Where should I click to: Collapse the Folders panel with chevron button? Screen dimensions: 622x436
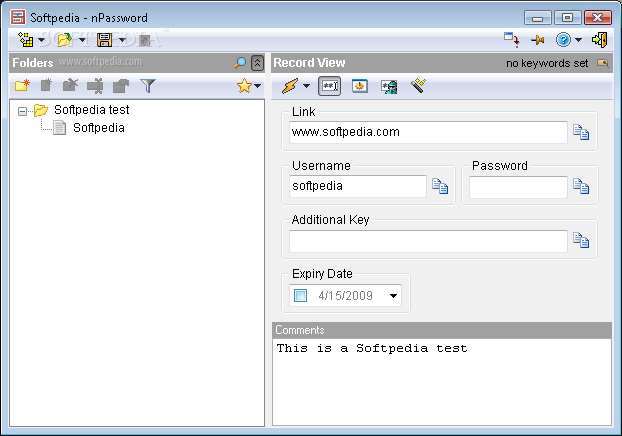[x=257, y=63]
